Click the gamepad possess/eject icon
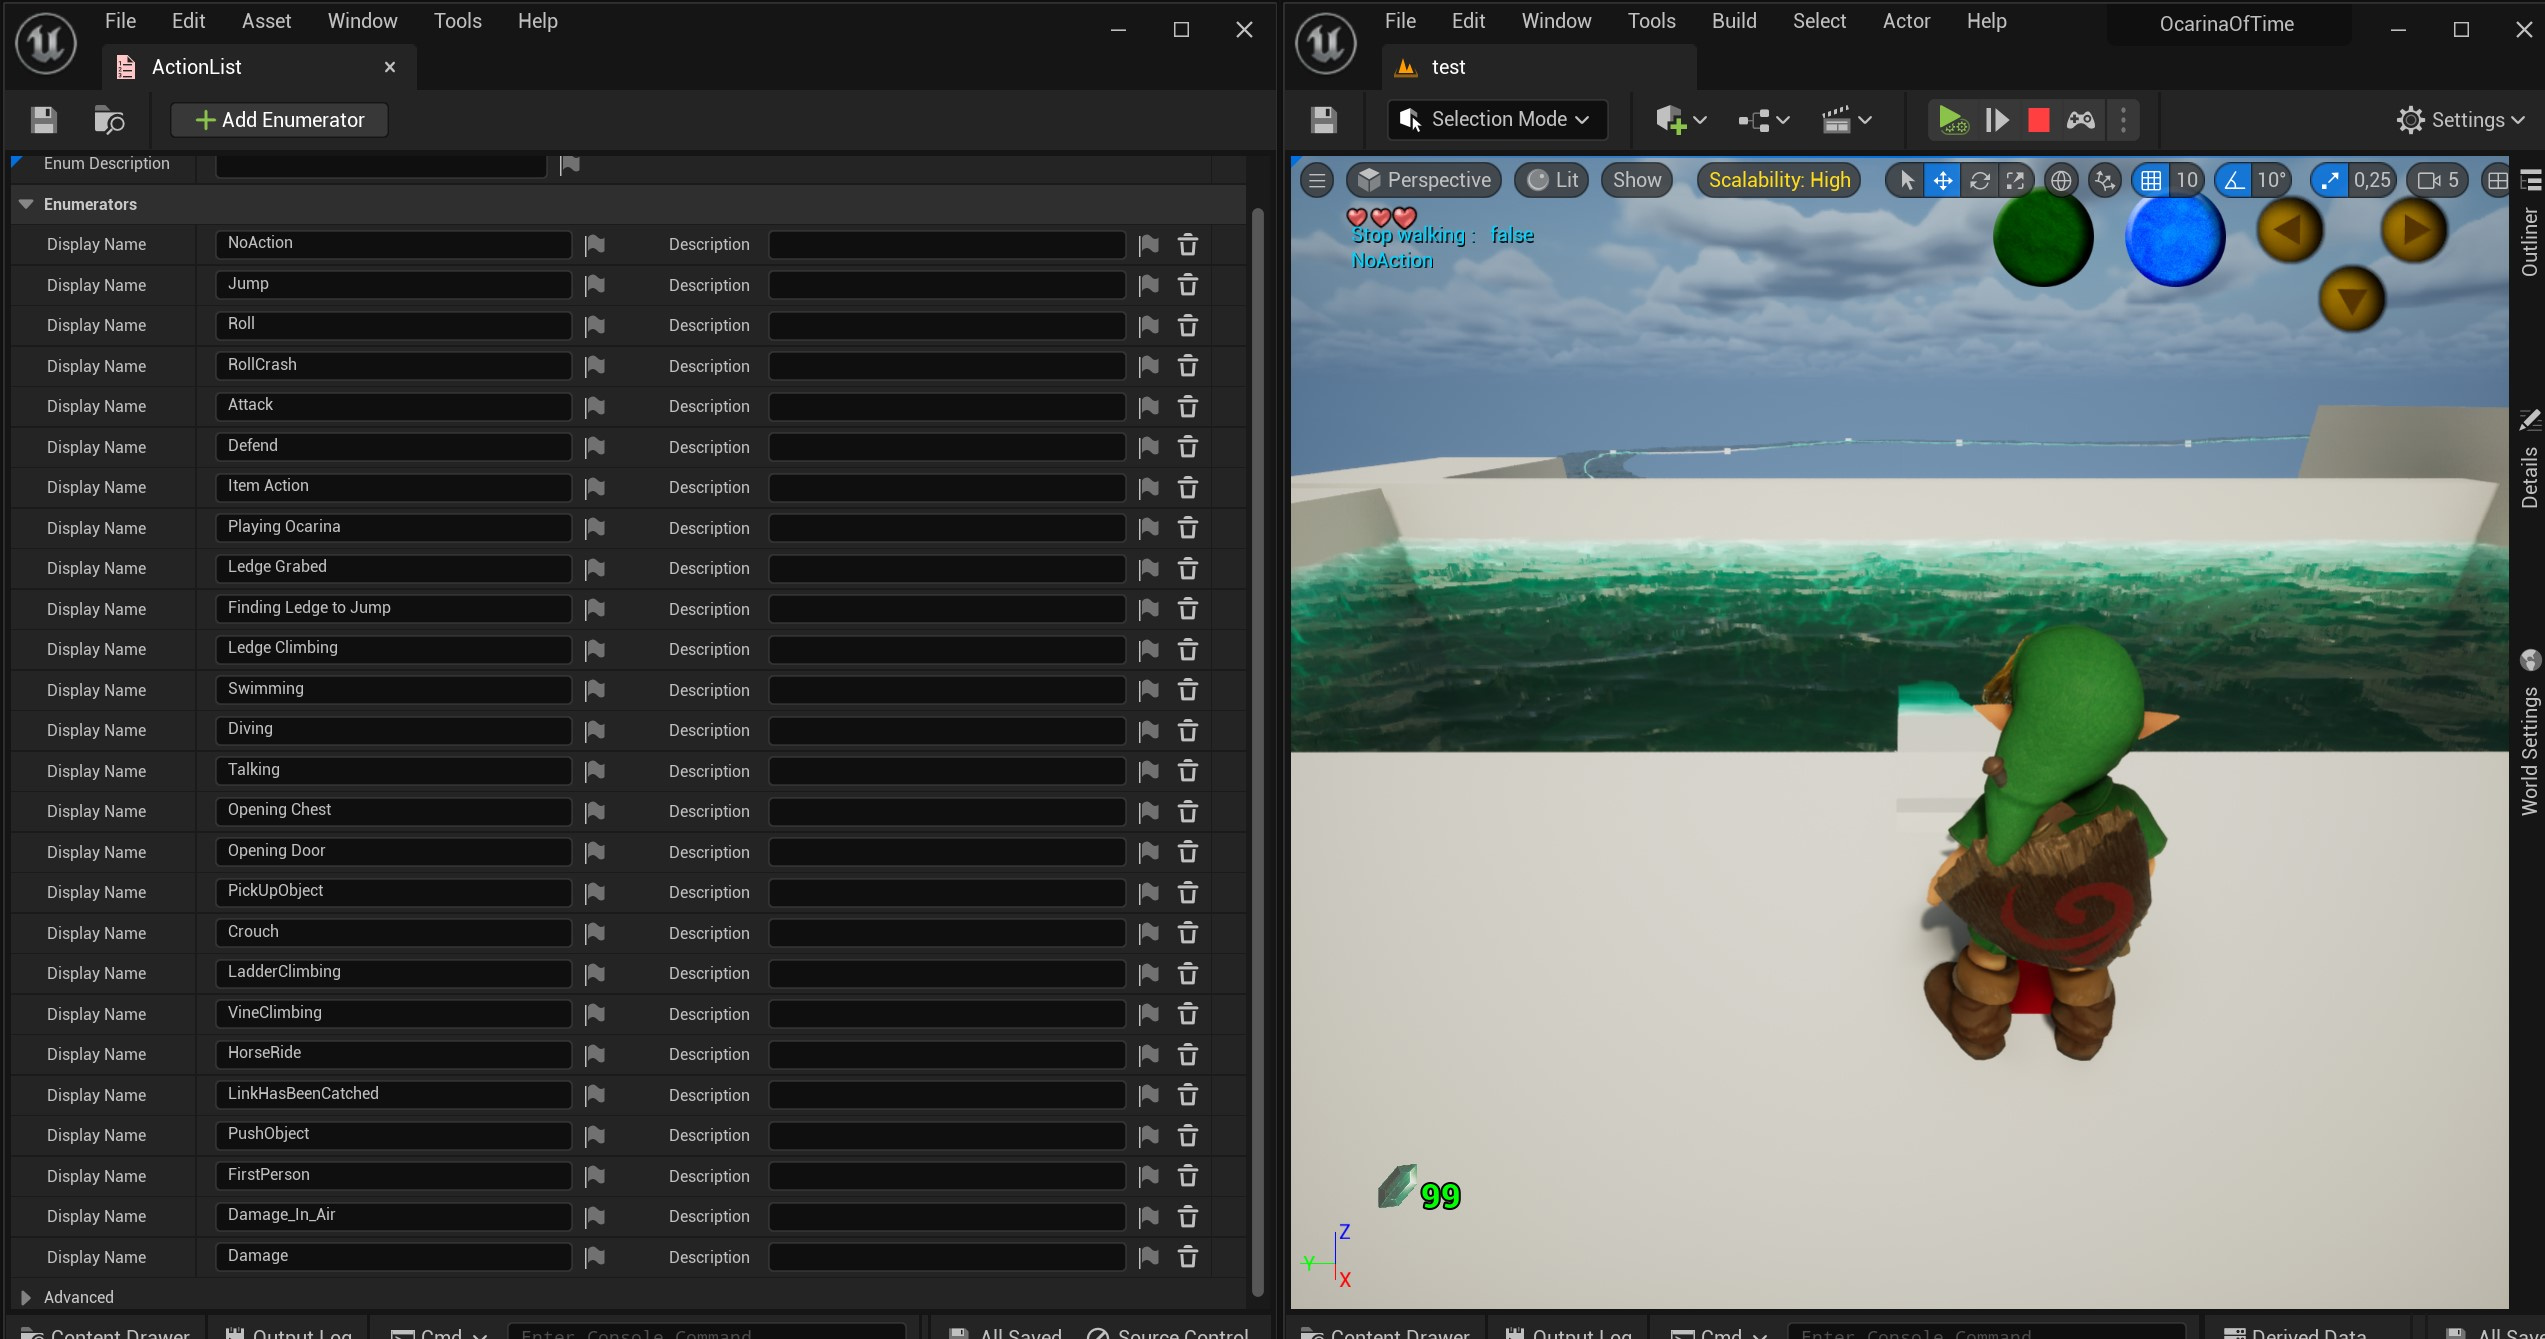2545x1339 pixels. tap(2081, 120)
